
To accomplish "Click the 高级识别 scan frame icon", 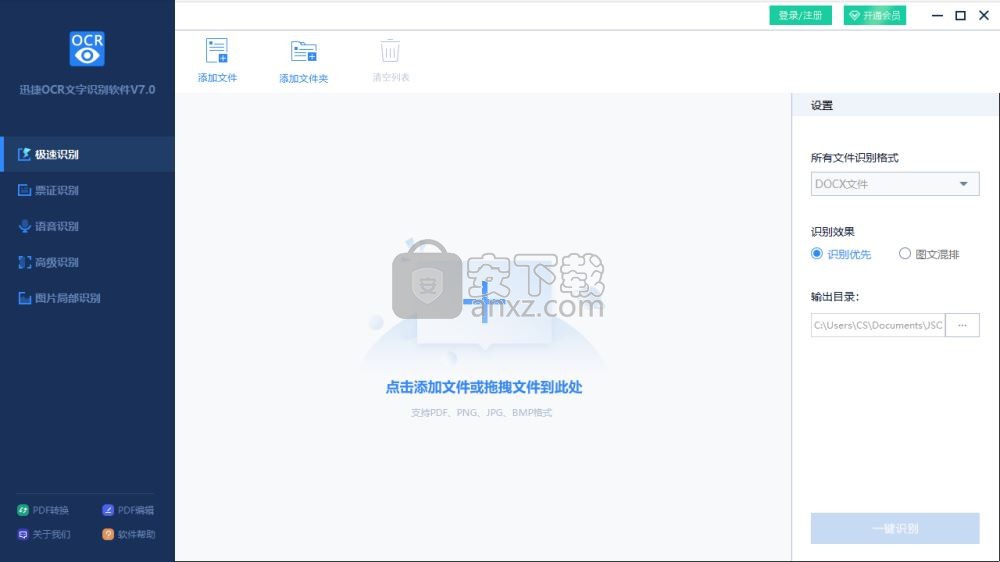I will click(24, 262).
